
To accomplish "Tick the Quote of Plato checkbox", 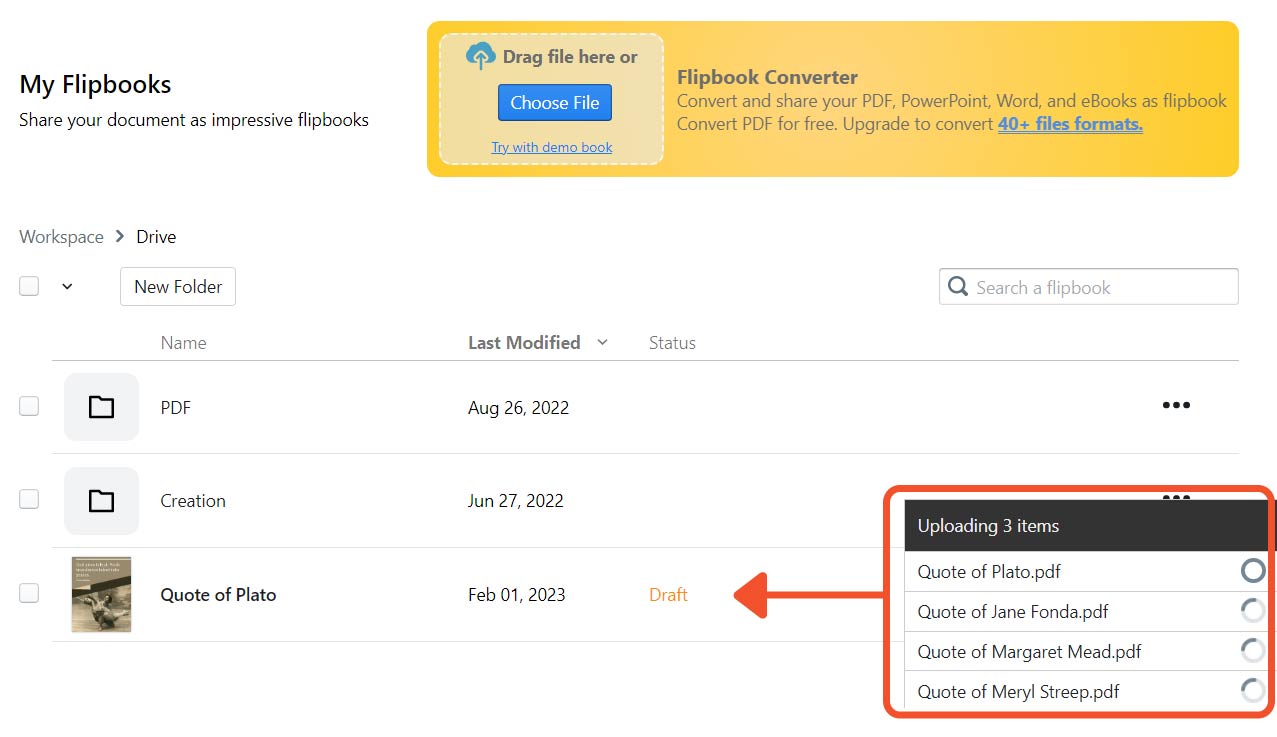I will pyautogui.click(x=29, y=593).
